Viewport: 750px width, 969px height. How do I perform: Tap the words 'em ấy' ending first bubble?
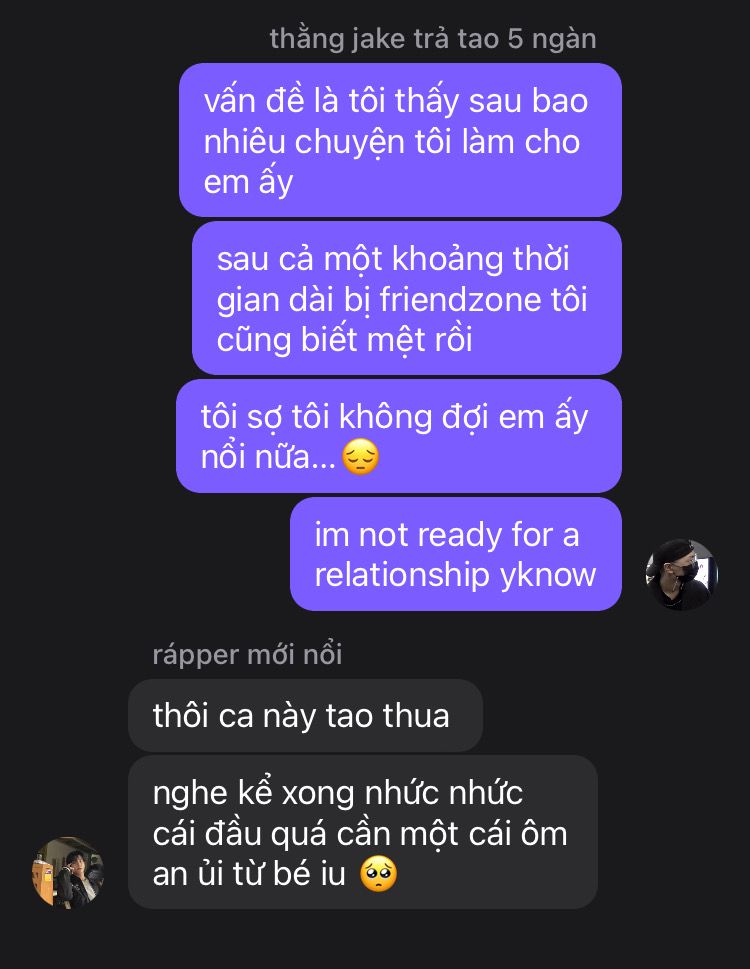[x=248, y=182]
